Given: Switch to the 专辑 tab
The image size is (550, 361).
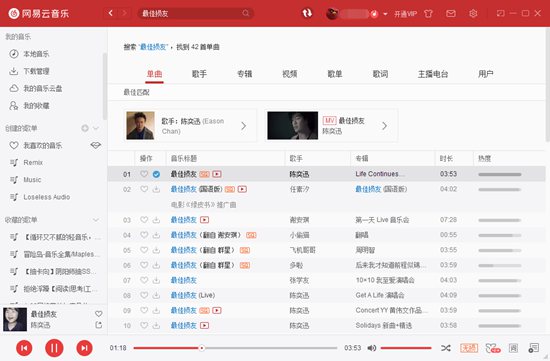Looking at the screenshot, I should point(244,74).
